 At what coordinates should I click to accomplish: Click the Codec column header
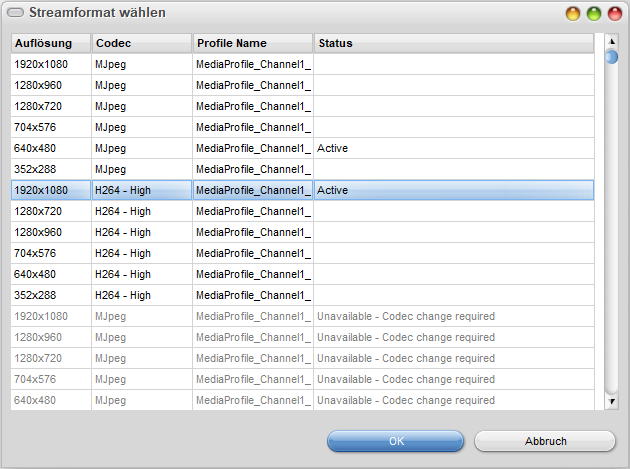[x=141, y=43]
